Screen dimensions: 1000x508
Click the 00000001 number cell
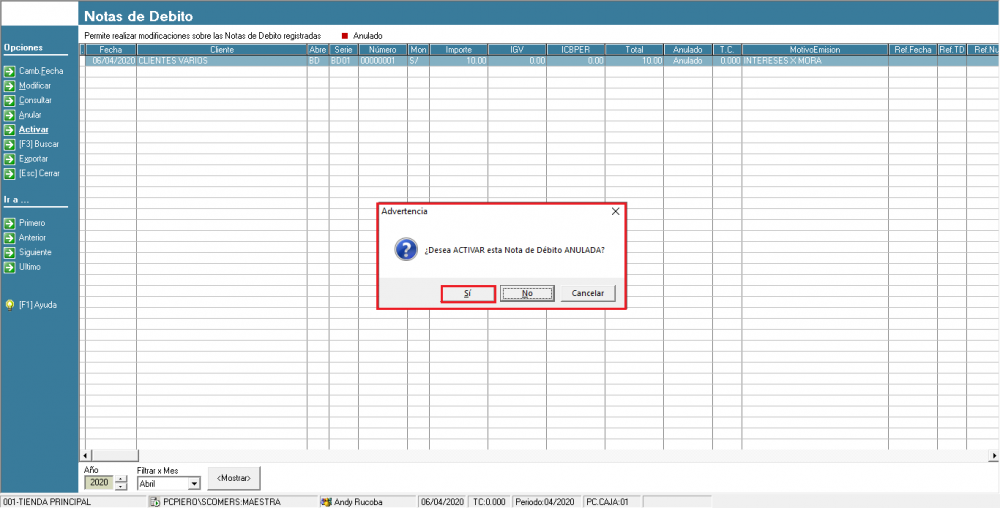pyautogui.click(x=383, y=61)
